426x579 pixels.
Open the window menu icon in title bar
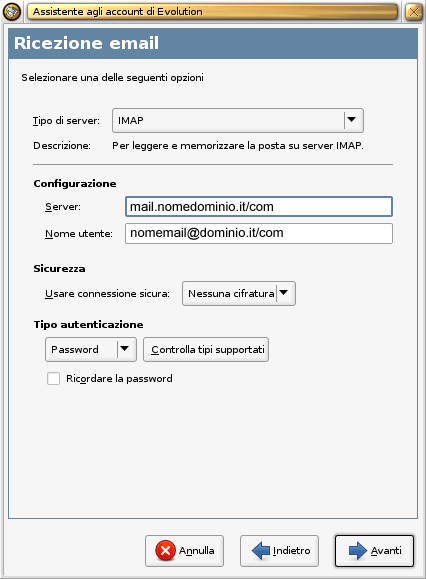12,11
